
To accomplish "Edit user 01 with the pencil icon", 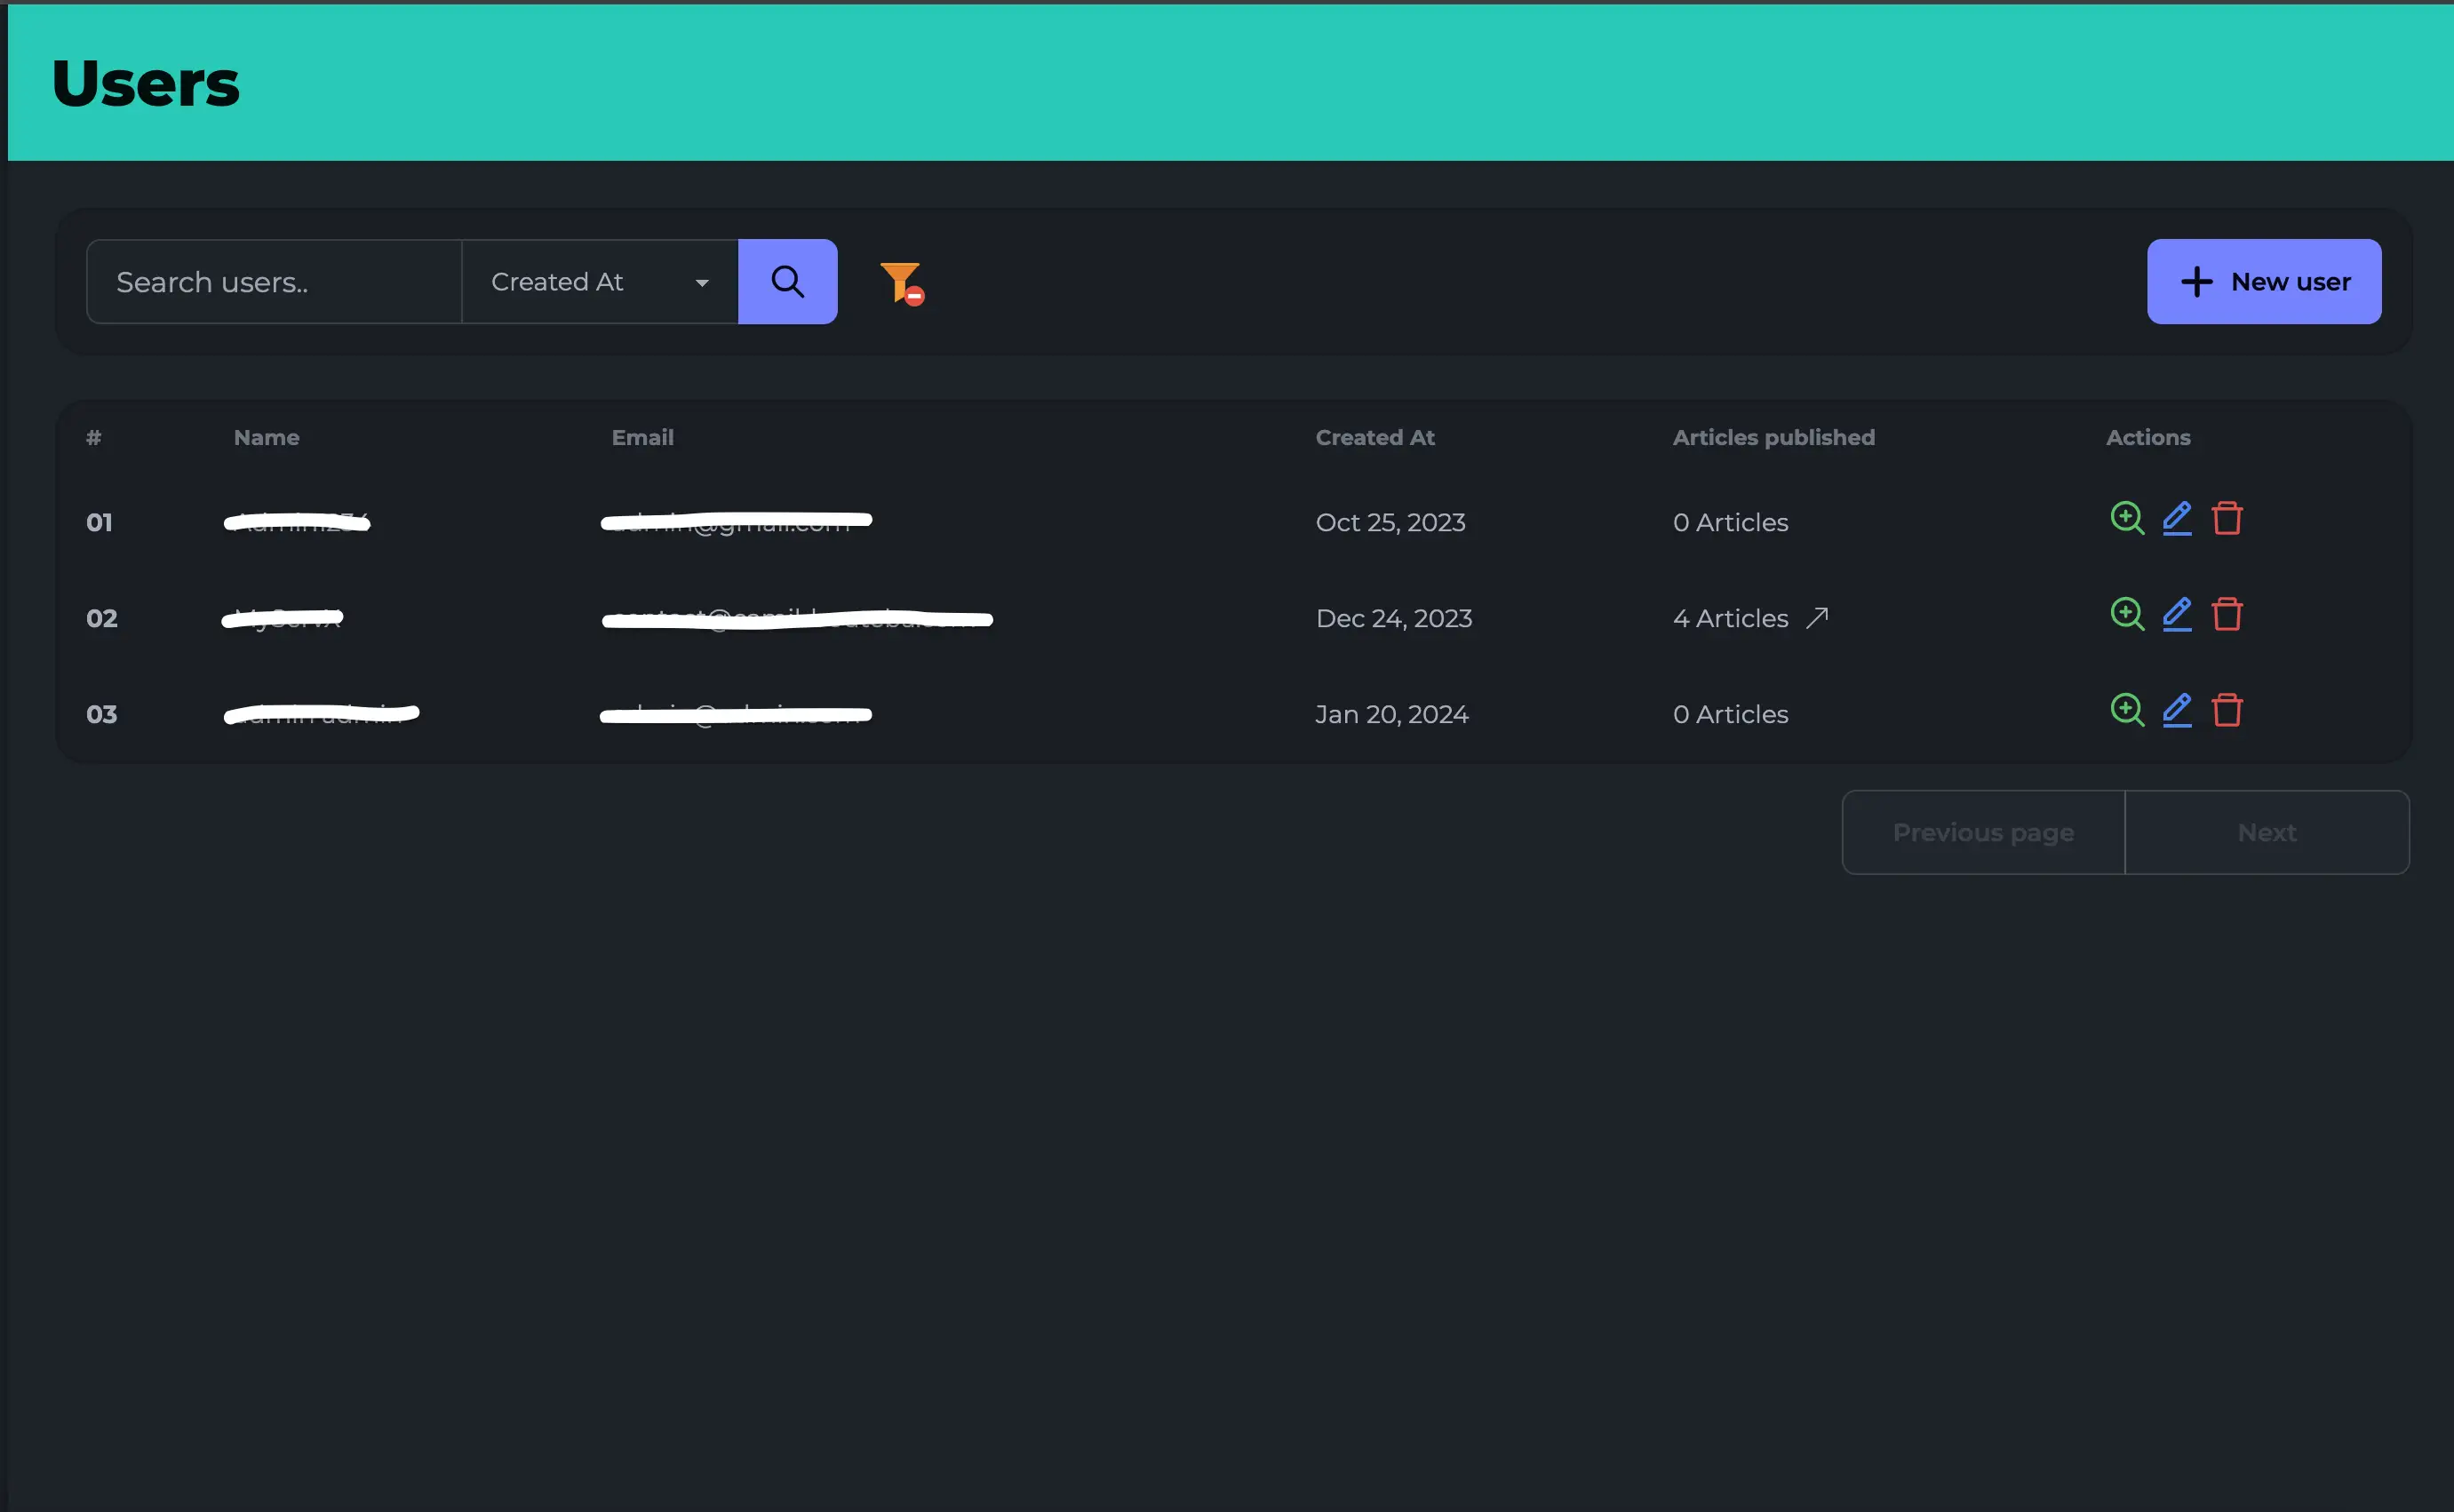I will [2177, 518].
